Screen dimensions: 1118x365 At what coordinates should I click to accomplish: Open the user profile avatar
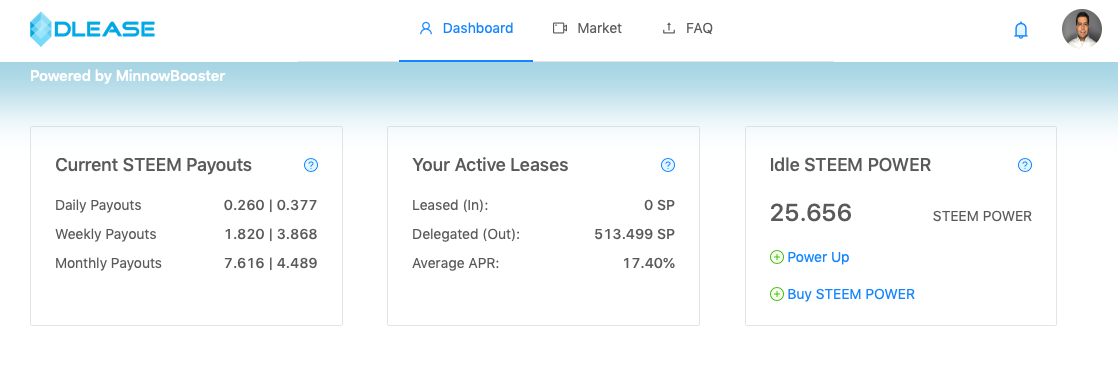[x=1082, y=29]
